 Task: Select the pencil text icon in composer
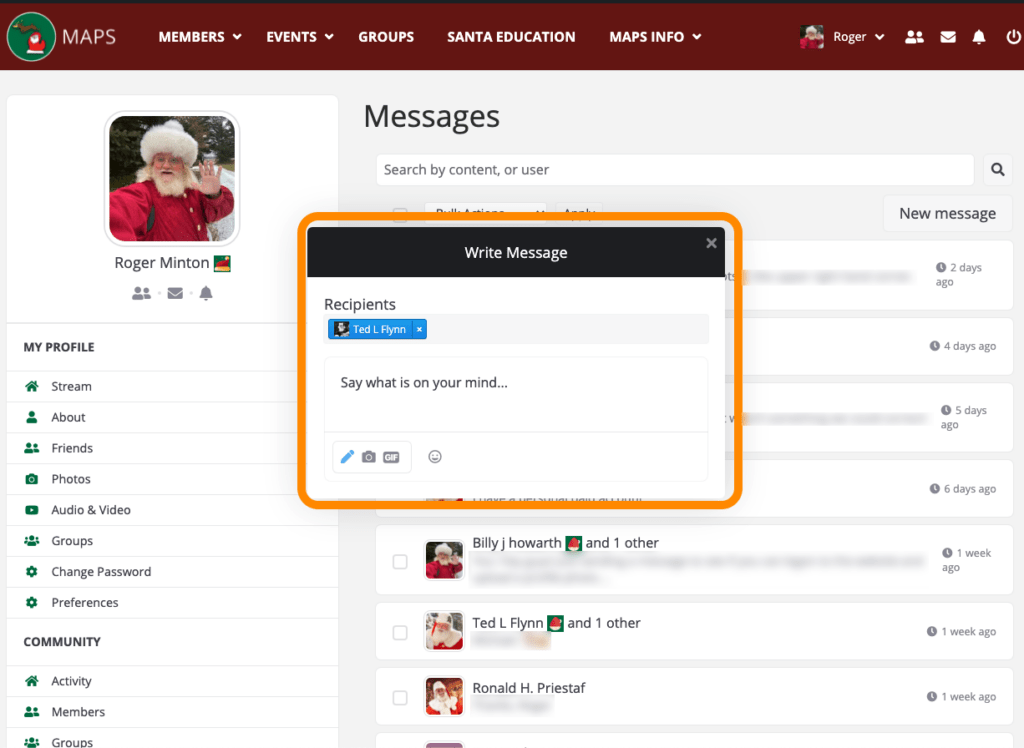(x=347, y=457)
